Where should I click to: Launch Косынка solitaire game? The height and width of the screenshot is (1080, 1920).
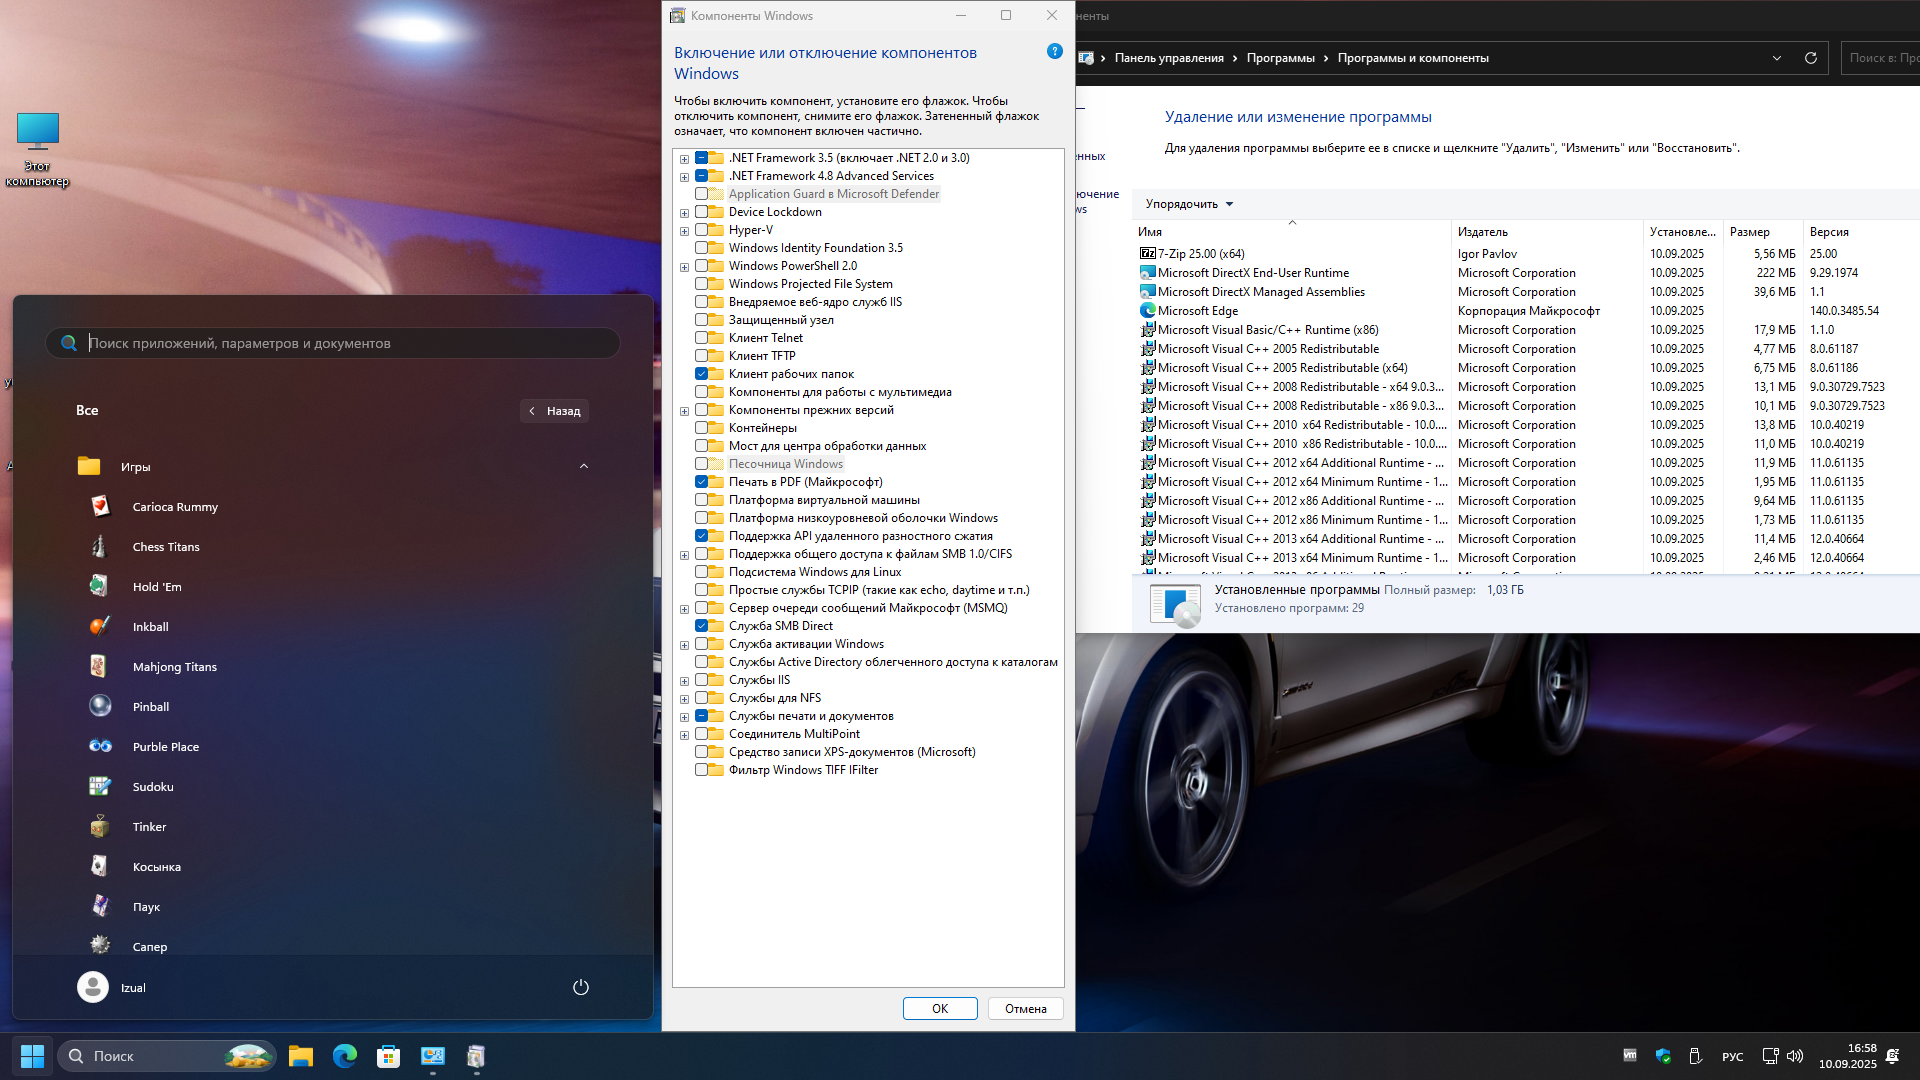100,866
